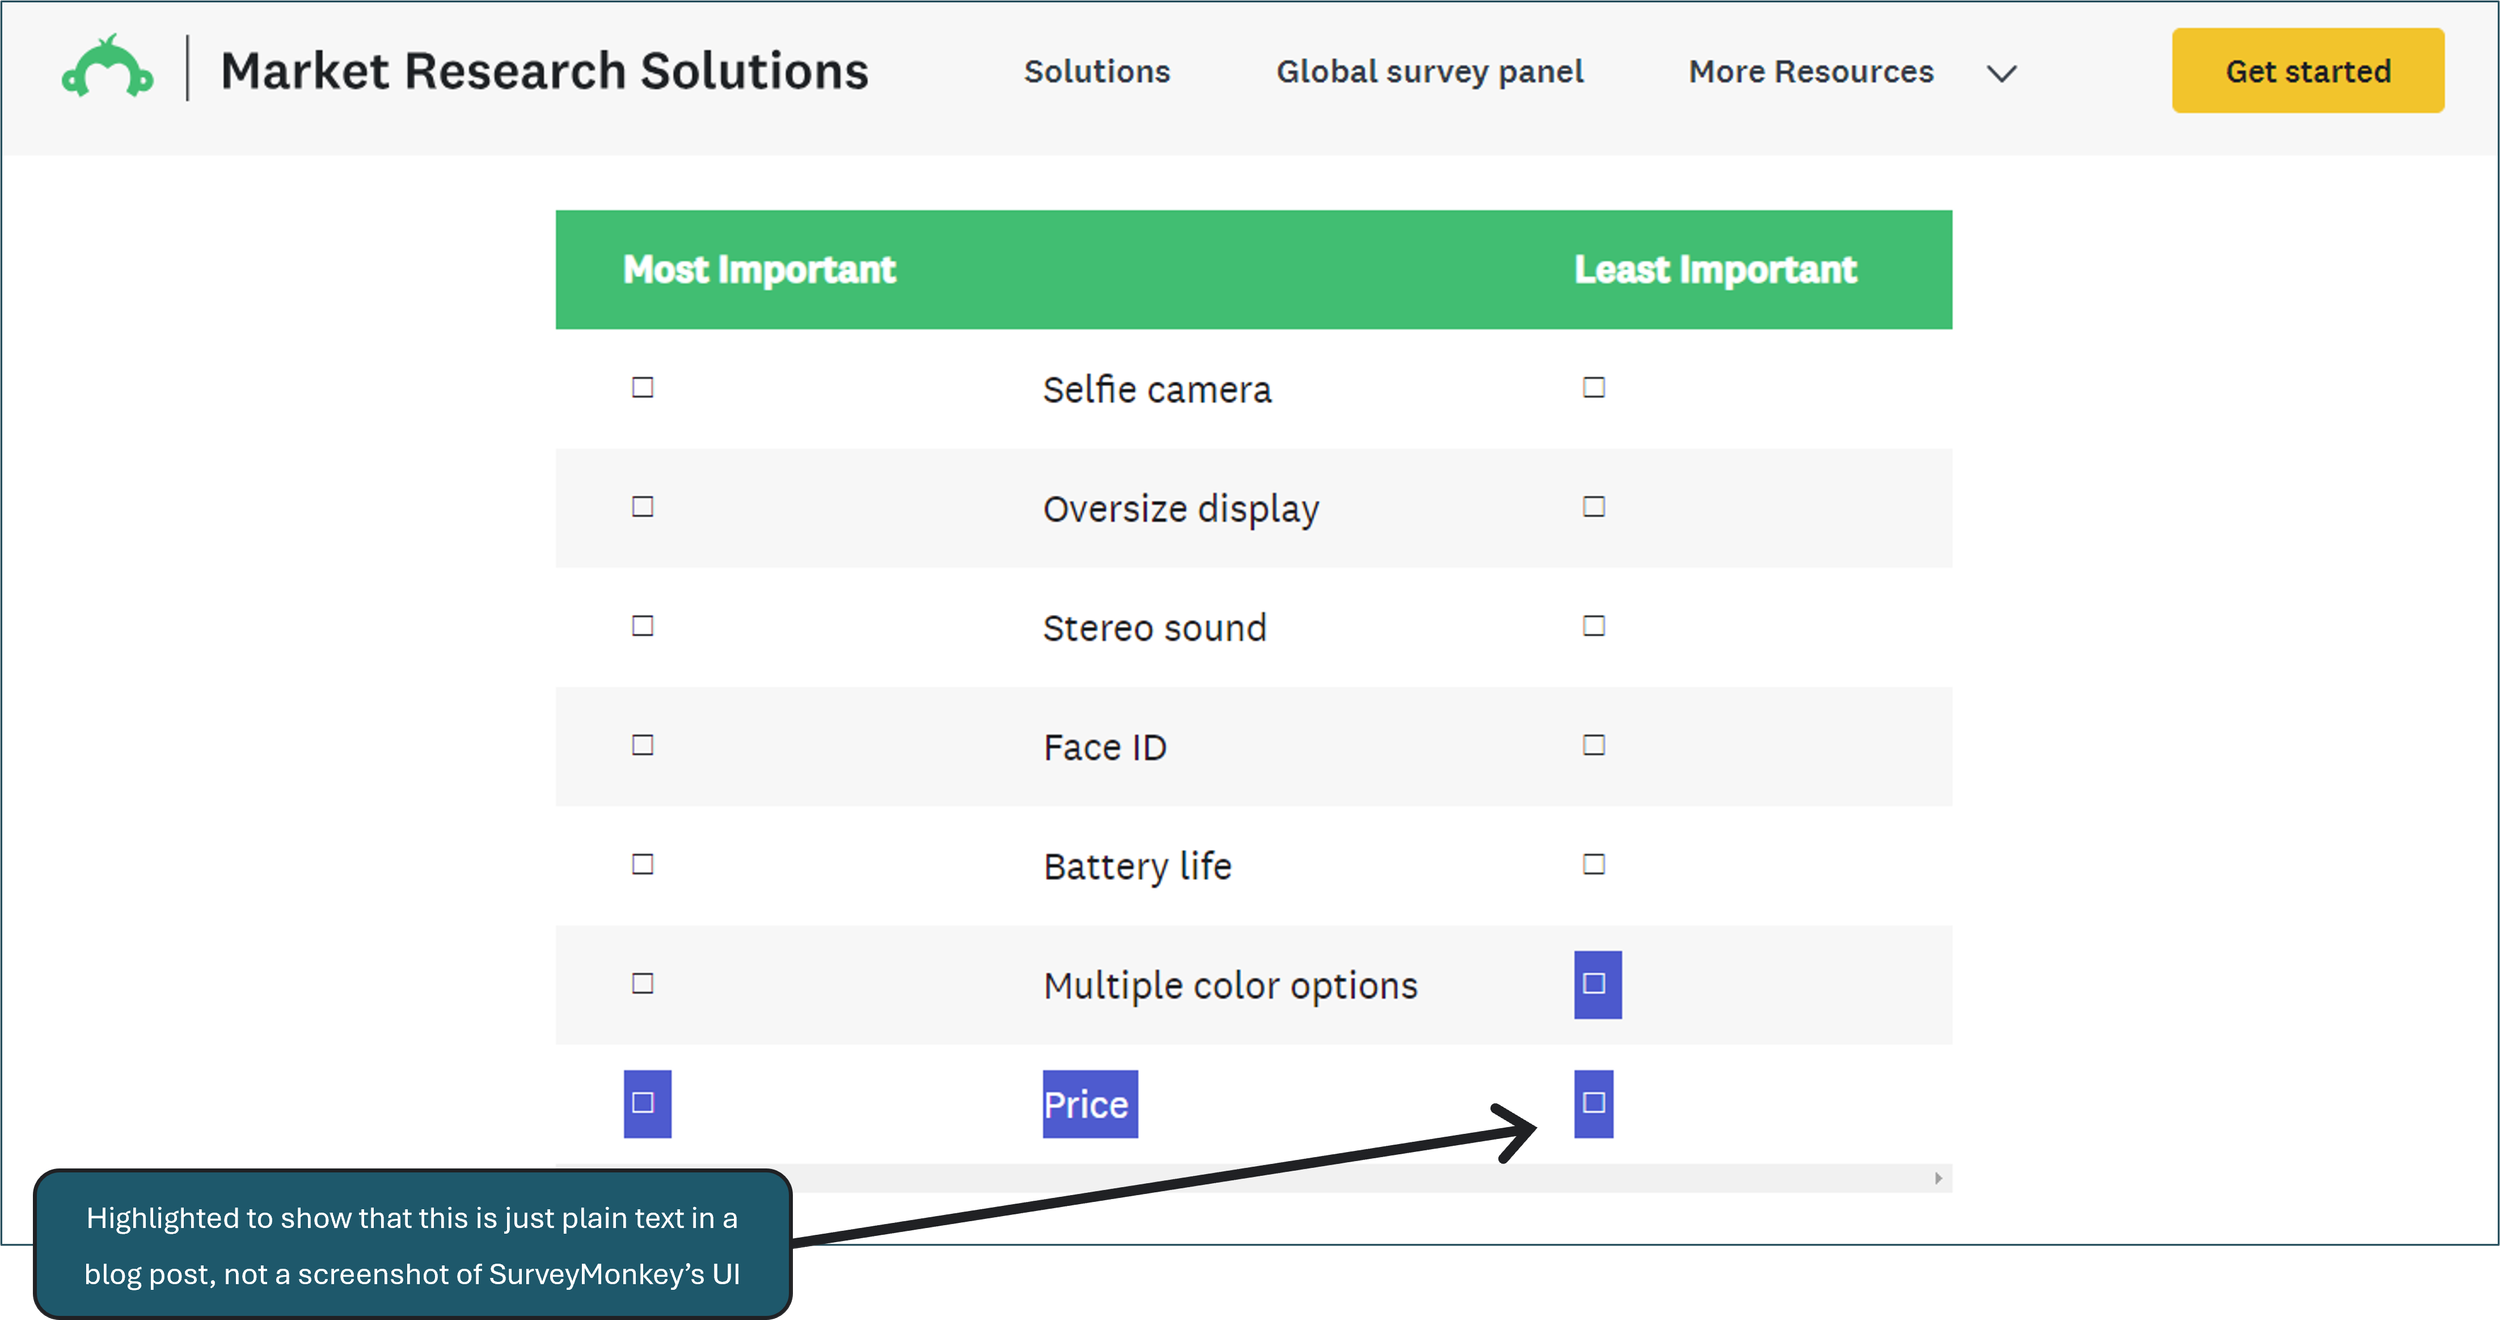Check Face ID as Most Important
This screenshot has width=2500, height=1320.
[641, 745]
